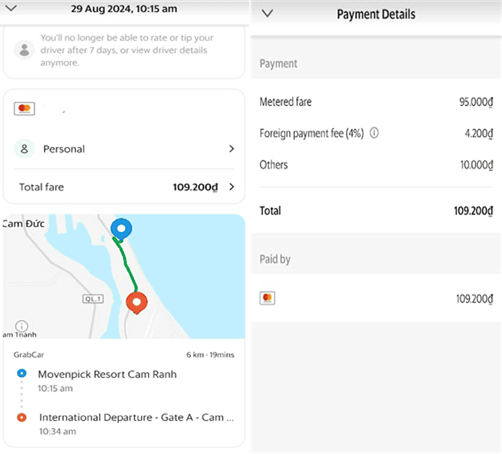Click the blue pickup dot beside Movenpick Resort

click(22, 373)
